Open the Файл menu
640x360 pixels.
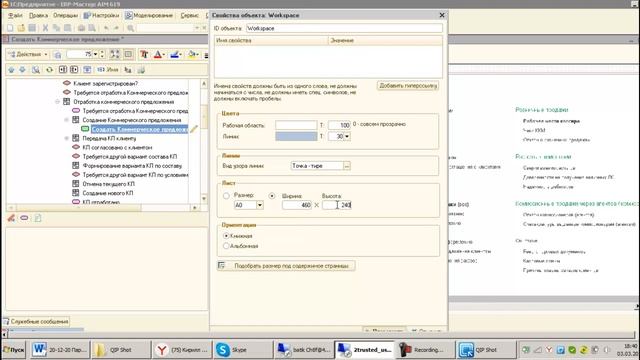pyautogui.click(x=15, y=16)
